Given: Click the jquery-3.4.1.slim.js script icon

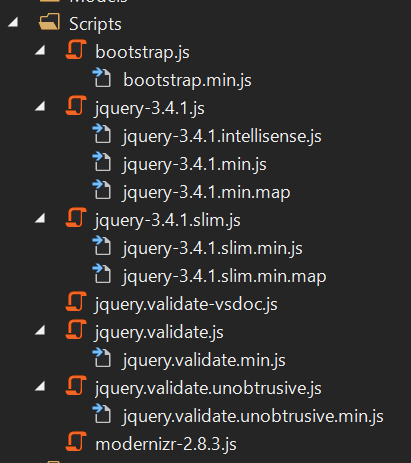Looking at the screenshot, I should pos(76,218).
